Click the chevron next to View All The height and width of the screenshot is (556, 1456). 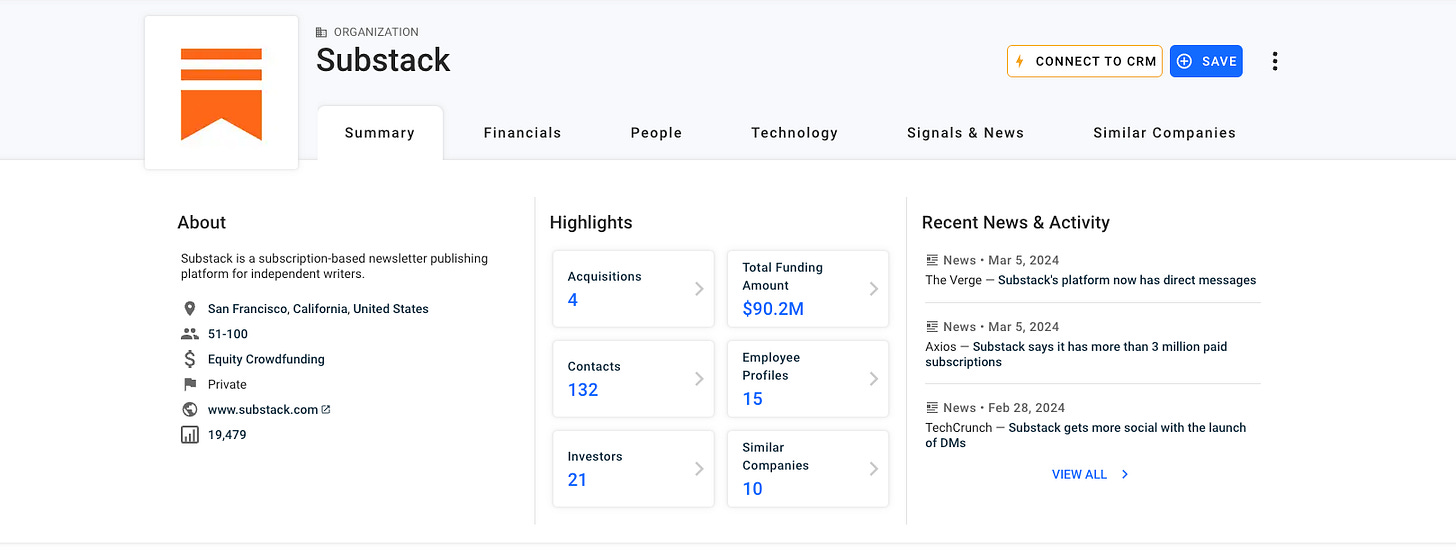1125,474
